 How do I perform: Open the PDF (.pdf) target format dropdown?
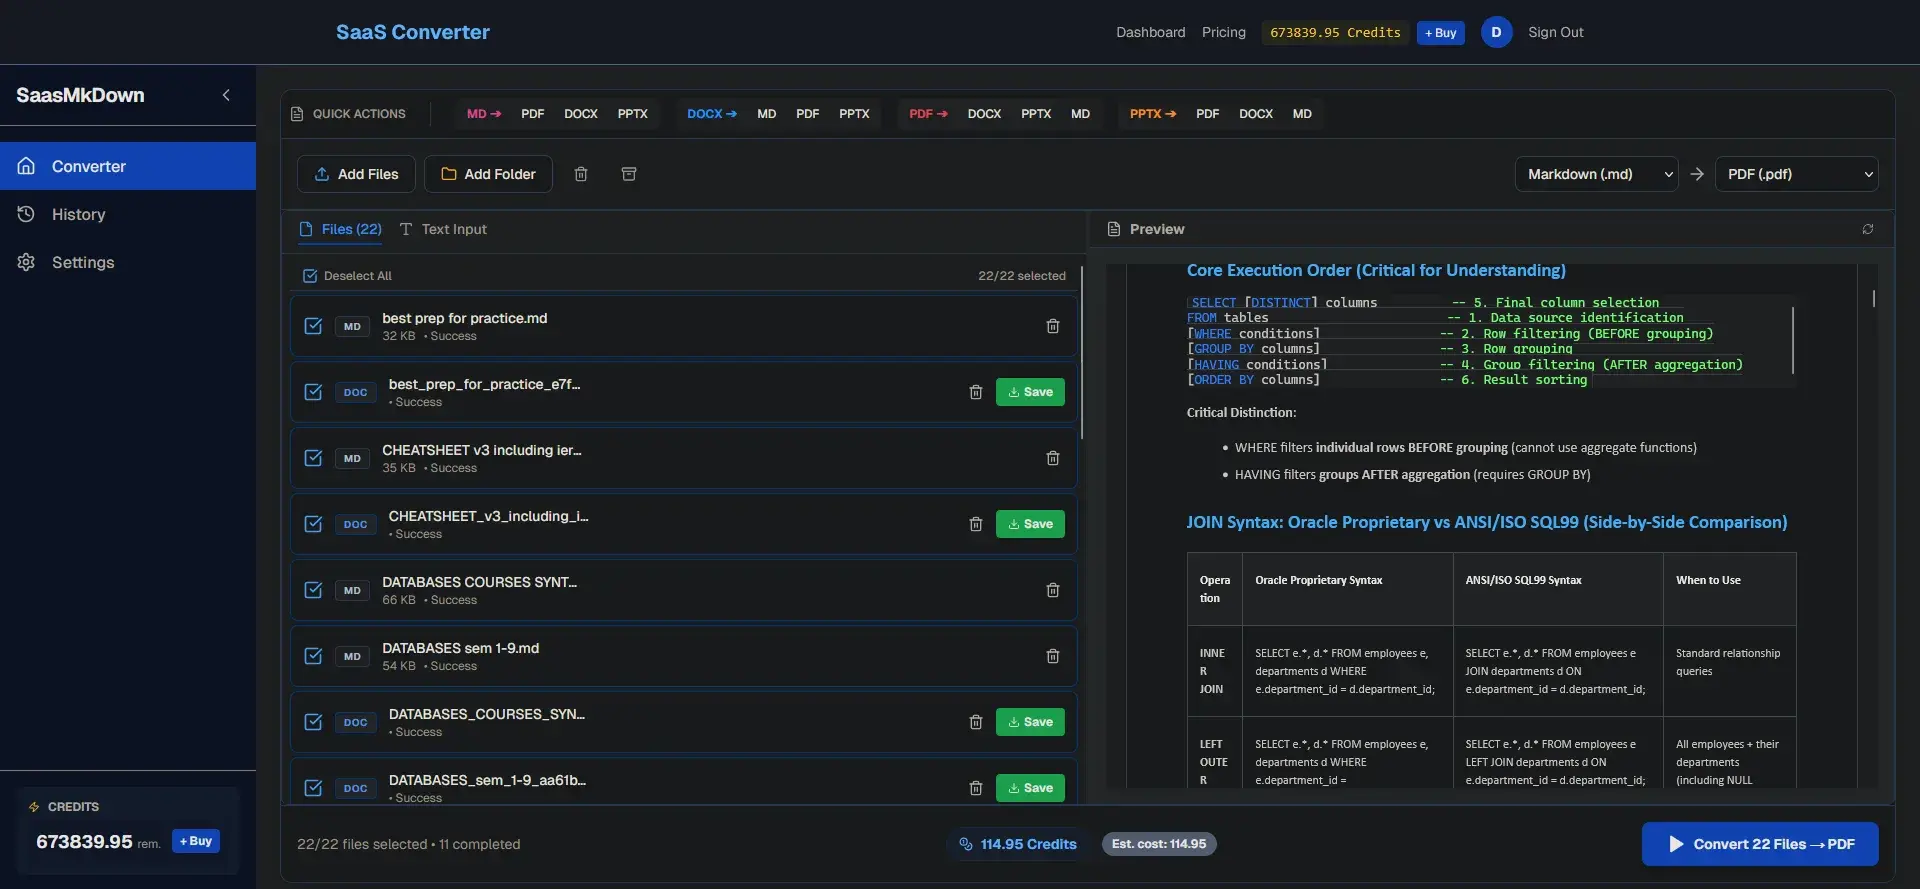click(x=1796, y=174)
